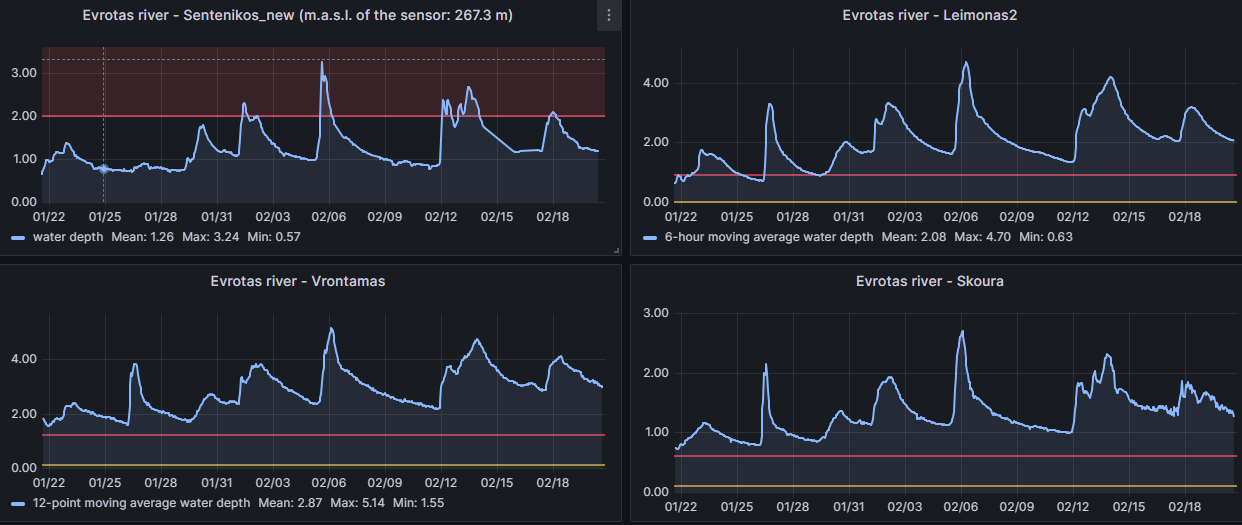Click the water depth legend color line
Screen dimensions: 1242x525
[19, 238]
